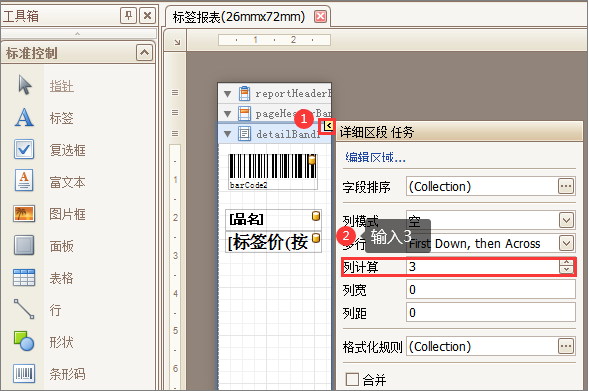Select the Label (标签) tool icon

(x=24, y=117)
